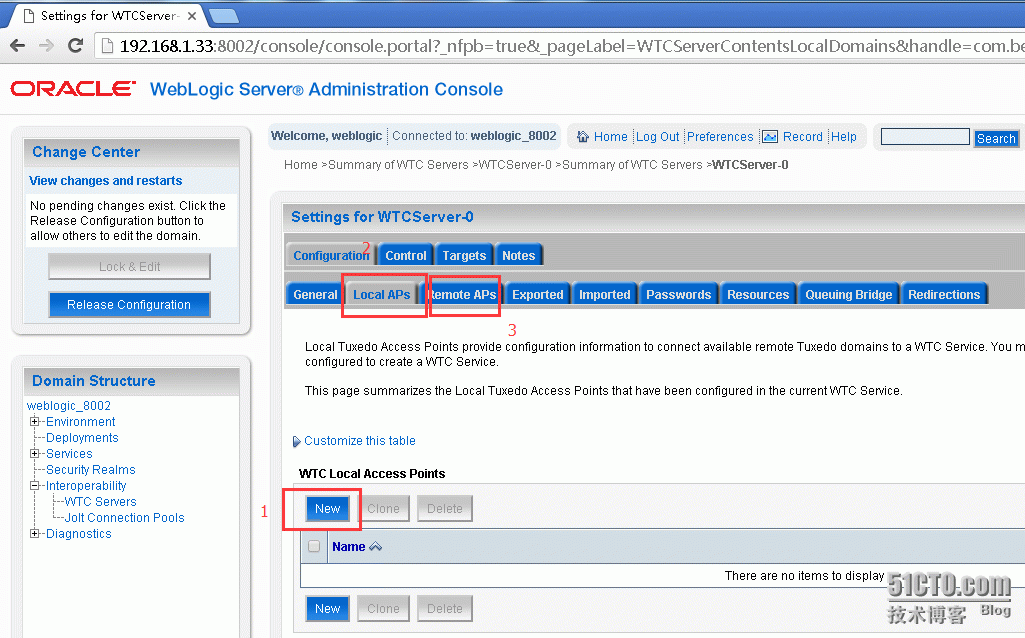This screenshot has height=638, width=1025.
Task: Open the Queuing Bridge sub-tab
Action: 849,295
